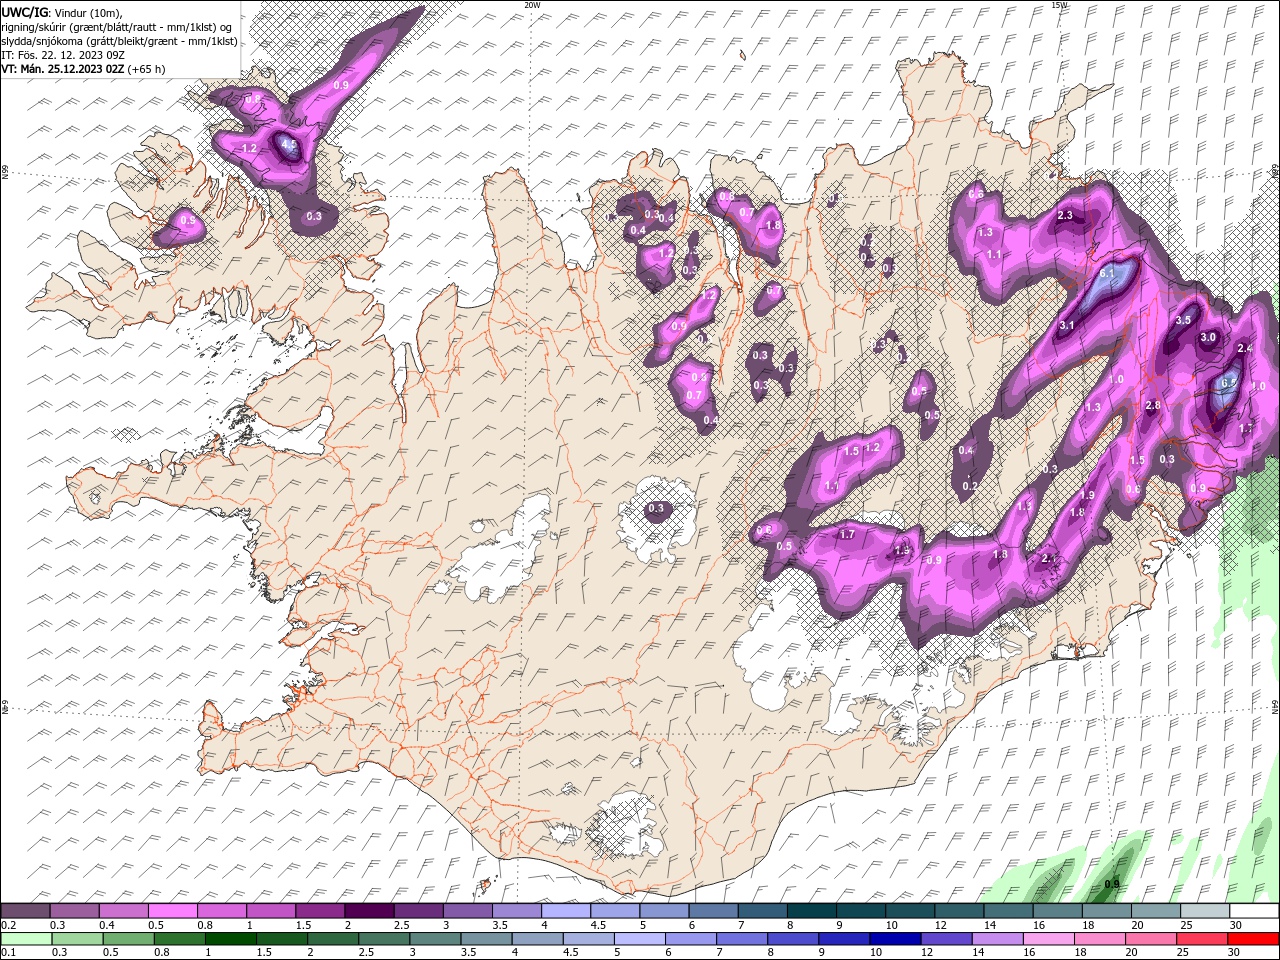1280x960 pixels.
Task: Click the '2.8' snowfall value on the map
Action: [1153, 405]
